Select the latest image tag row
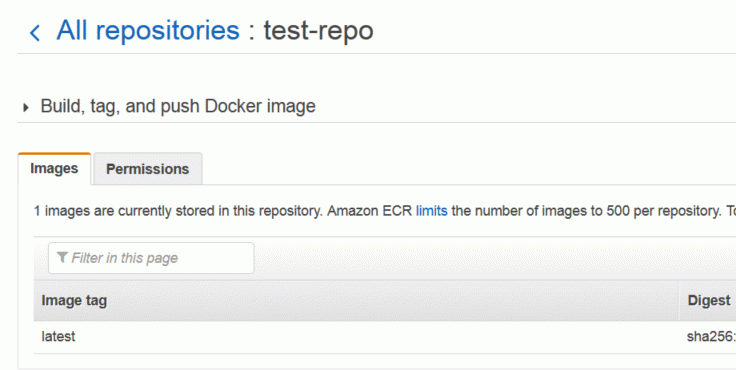This screenshot has height=370, width=736. 385,337
